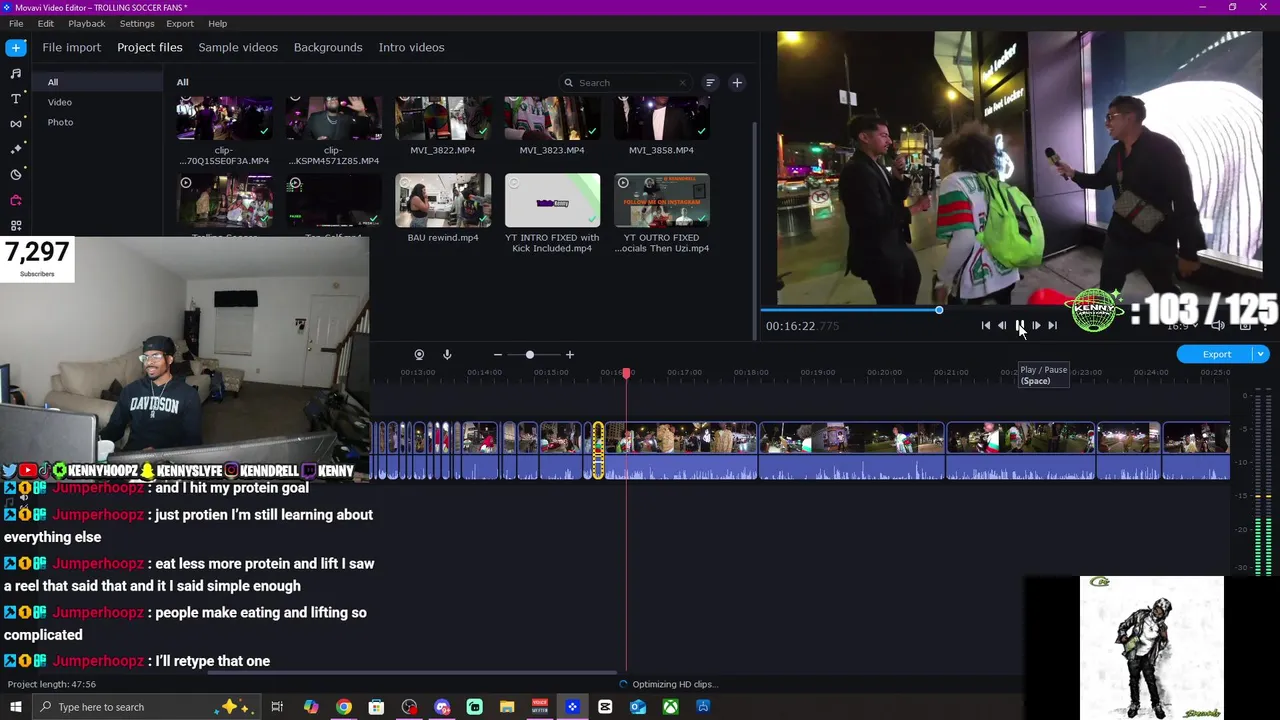The width and height of the screenshot is (1280, 720).
Task: Open the File menu
Action: click(x=16, y=23)
